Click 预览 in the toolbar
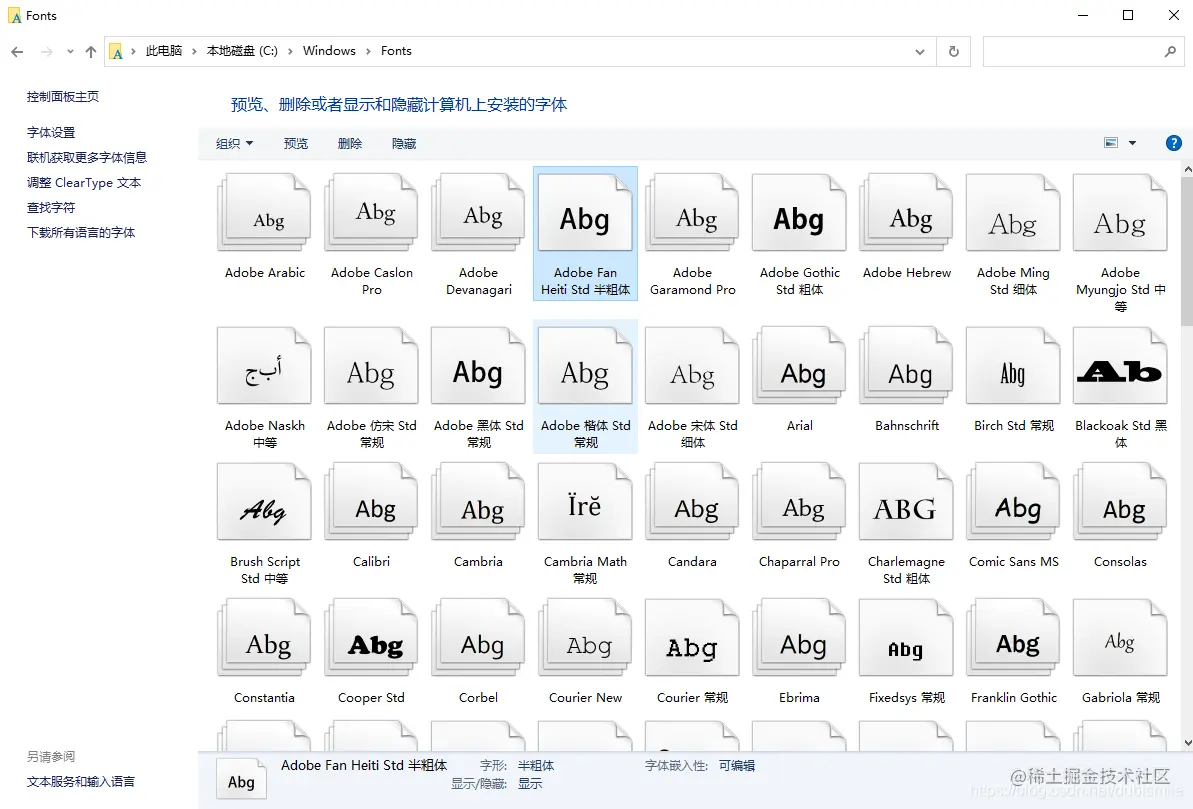This screenshot has width=1193, height=809. click(296, 143)
